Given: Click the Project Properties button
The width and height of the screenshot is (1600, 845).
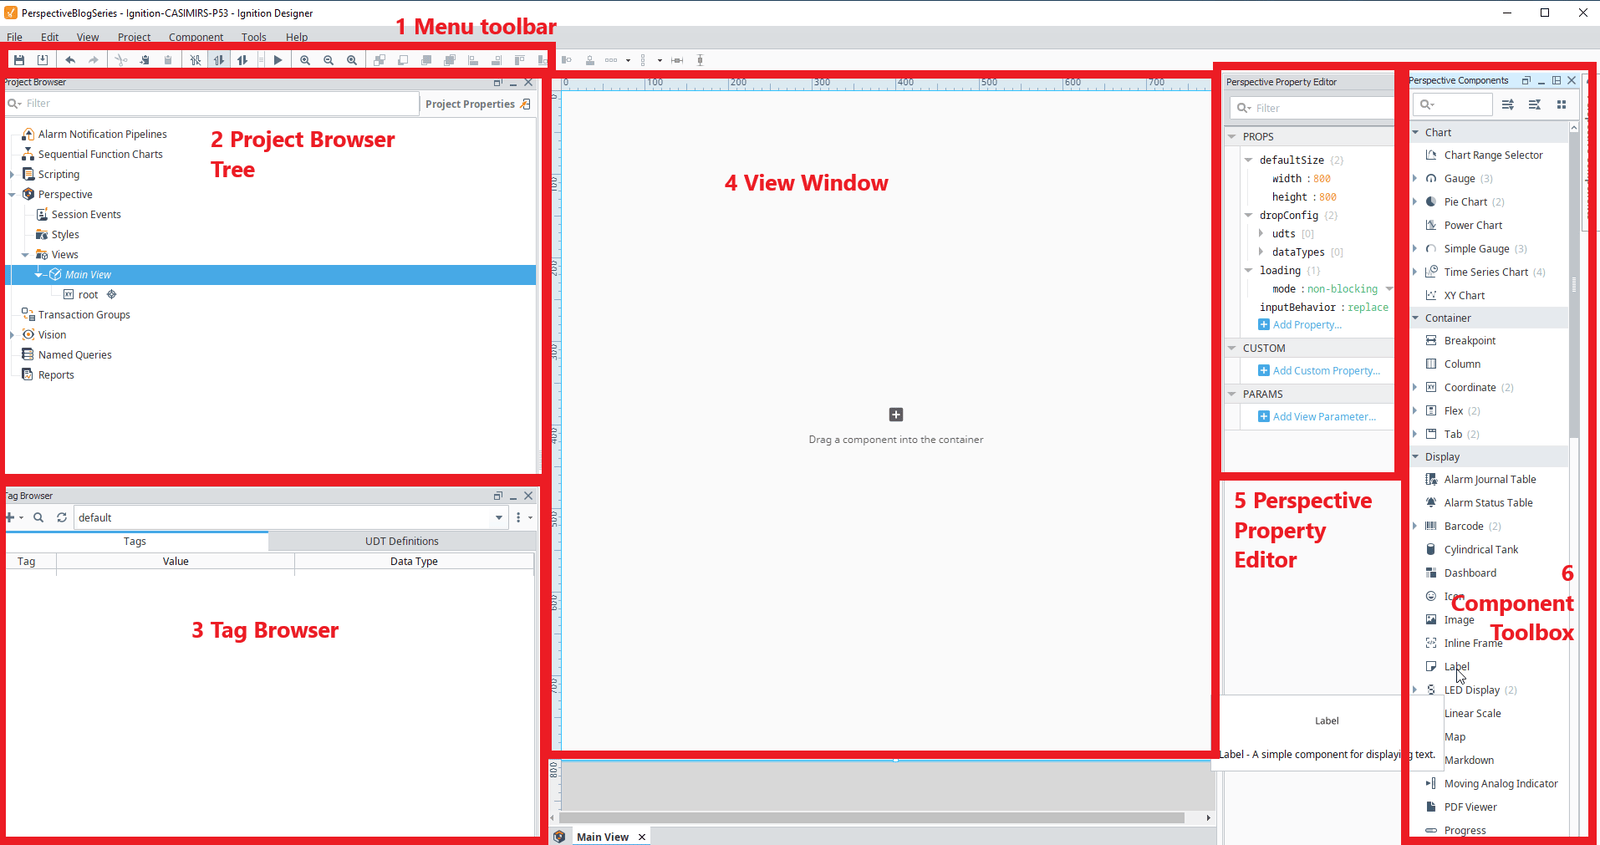Looking at the screenshot, I should (479, 104).
